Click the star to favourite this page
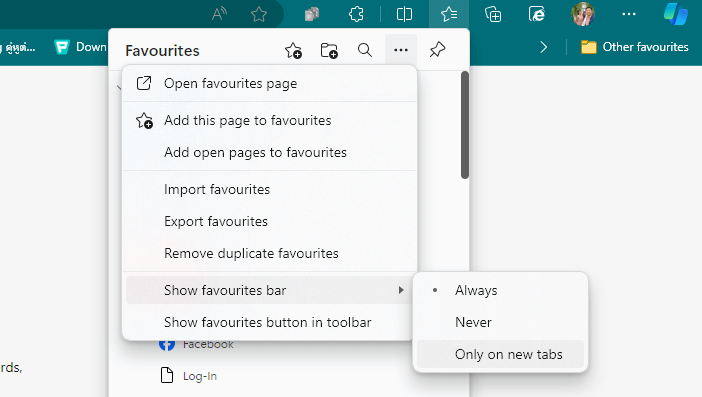 (259, 14)
